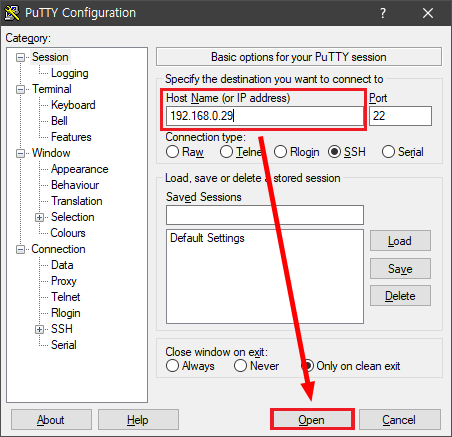Open the Serial category in tree

coord(64,345)
